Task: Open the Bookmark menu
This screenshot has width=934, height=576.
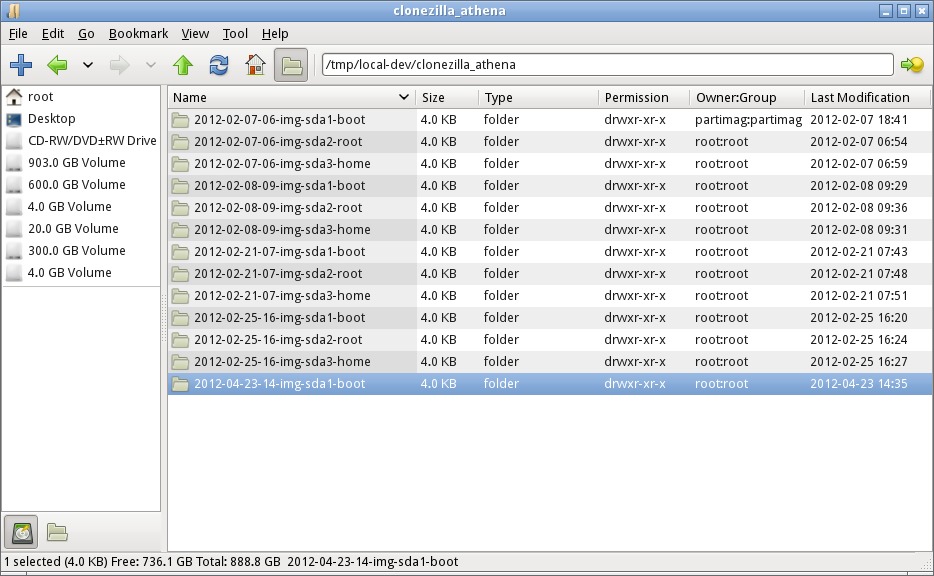Action: [x=139, y=34]
